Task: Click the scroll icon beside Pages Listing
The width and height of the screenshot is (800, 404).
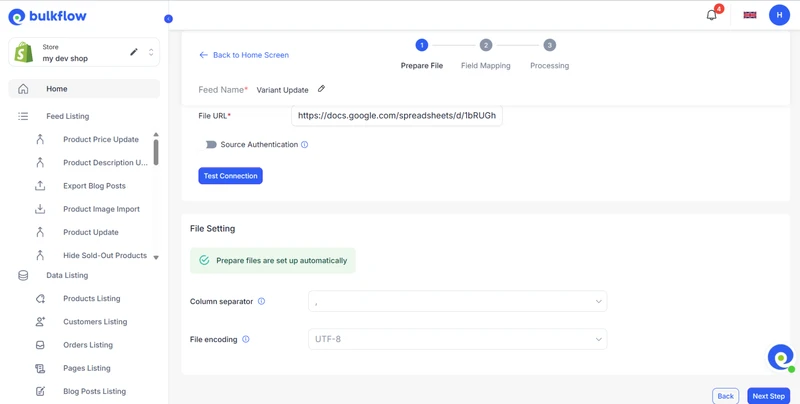Action: (40, 368)
